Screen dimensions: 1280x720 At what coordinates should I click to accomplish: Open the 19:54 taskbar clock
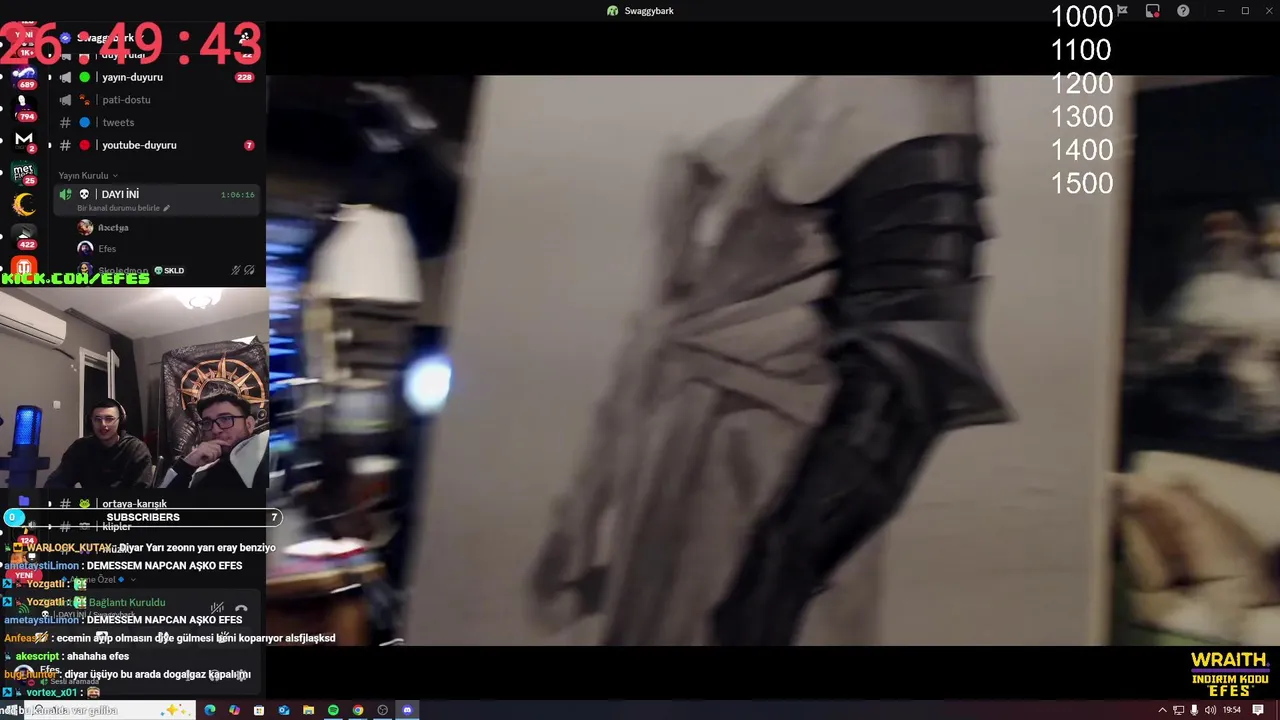click(1233, 710)
